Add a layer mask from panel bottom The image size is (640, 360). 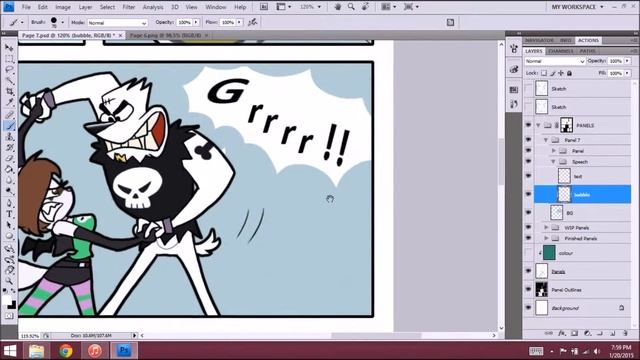click(574, 333)
